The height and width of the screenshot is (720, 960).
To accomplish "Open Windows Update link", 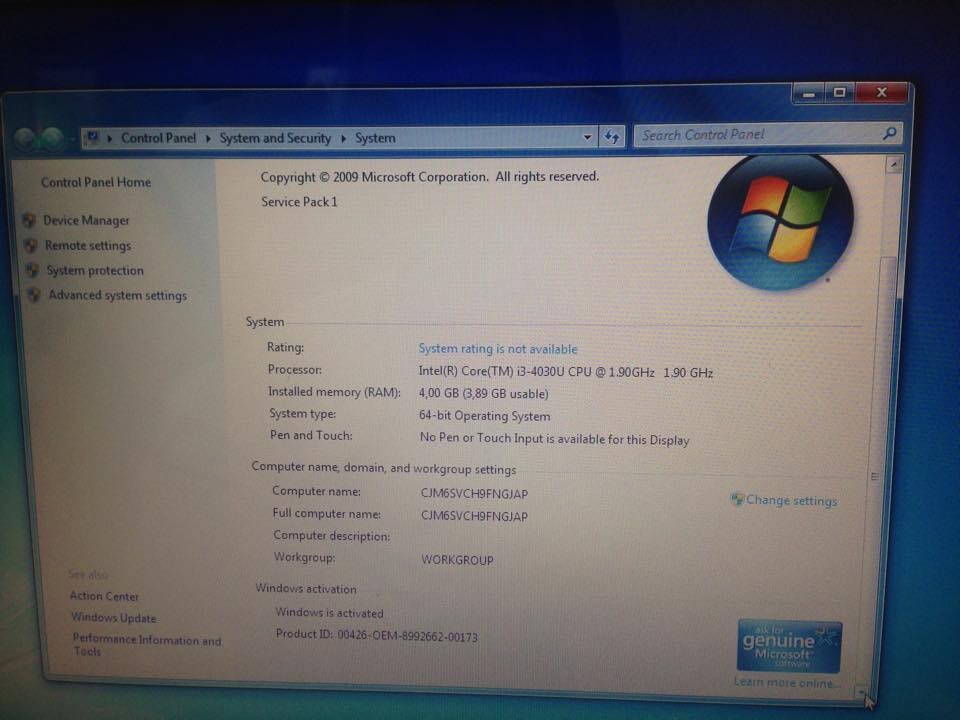I will 113,618.
